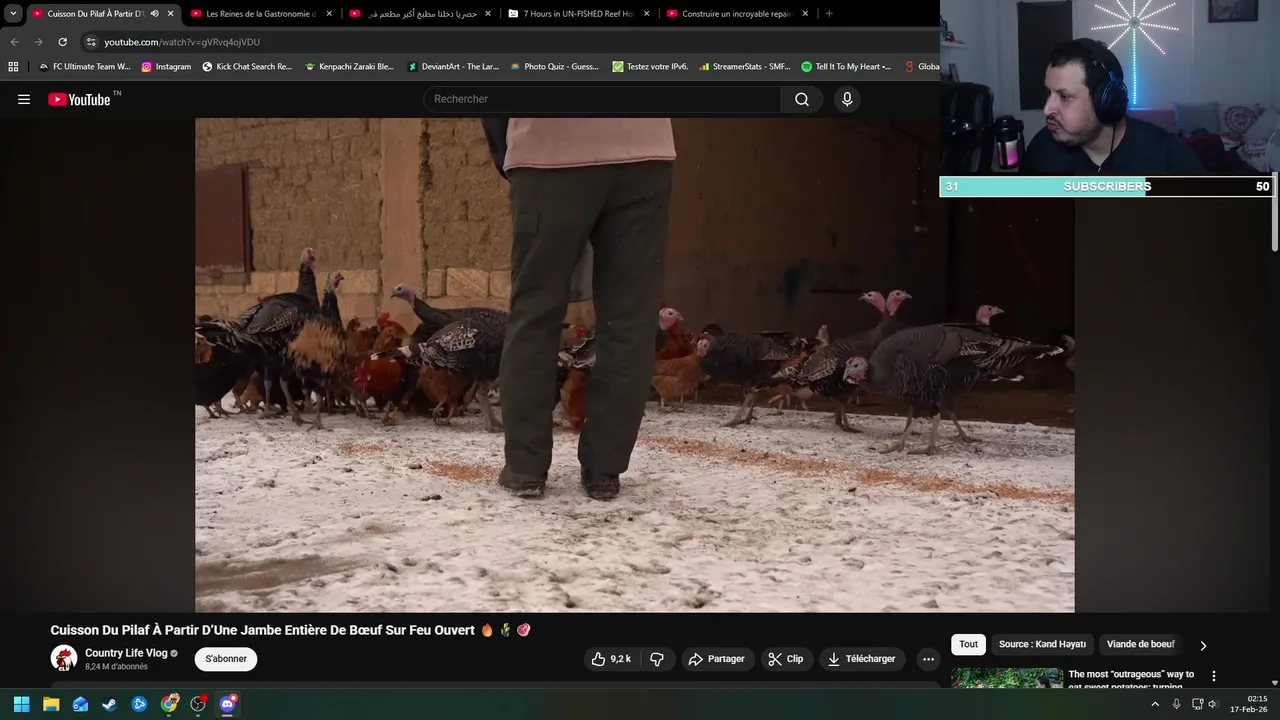Viewport: 1280px width, 720px height.
Task: Dislike the video with thumbs down
Action: point(657,659)
